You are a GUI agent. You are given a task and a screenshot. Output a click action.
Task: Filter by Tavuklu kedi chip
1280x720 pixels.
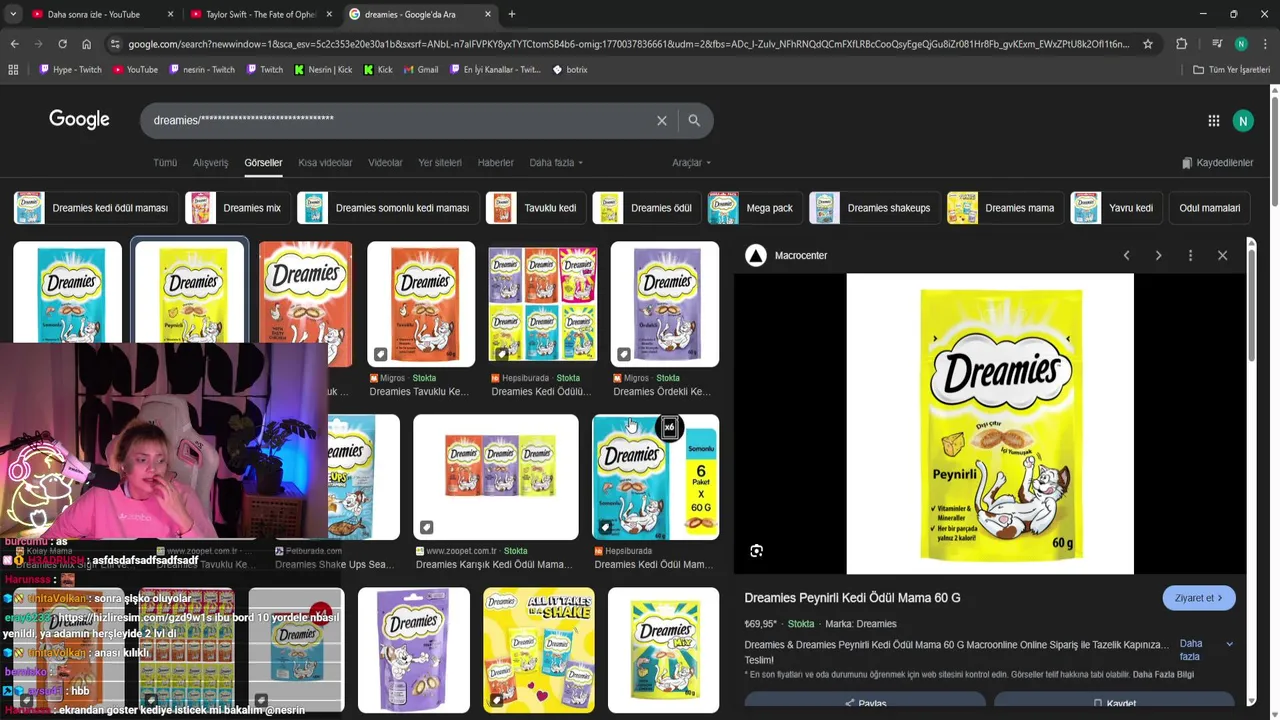pos(536,208)
